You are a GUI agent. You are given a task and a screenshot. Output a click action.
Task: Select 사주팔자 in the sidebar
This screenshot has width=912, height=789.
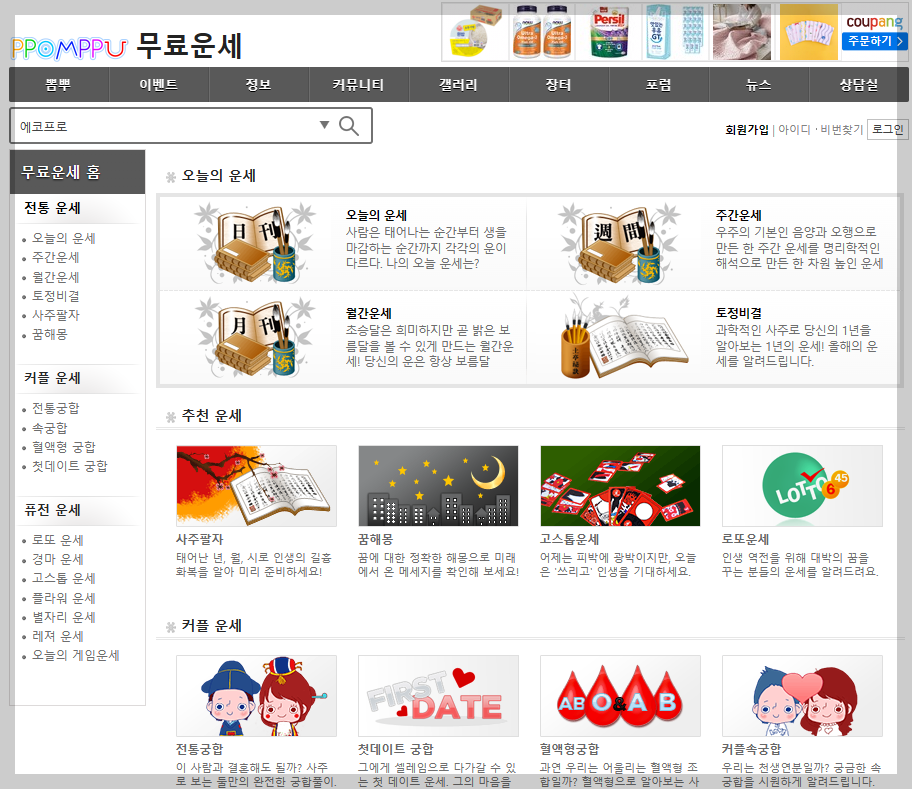55,315
